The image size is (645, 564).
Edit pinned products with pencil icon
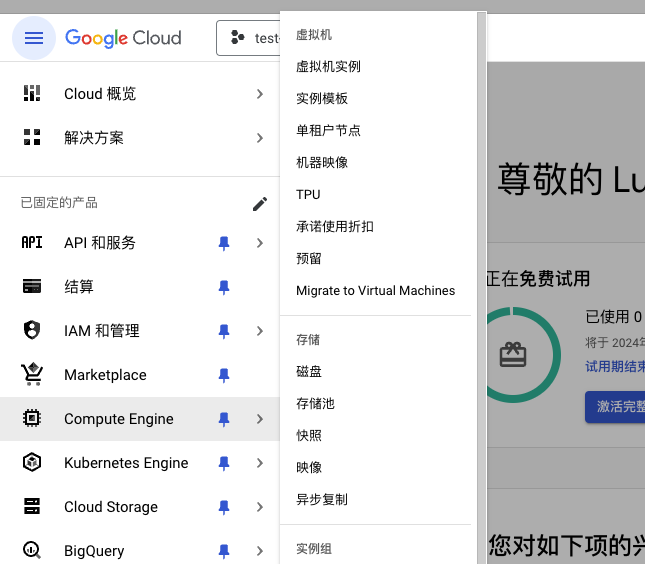click(260, 203)
